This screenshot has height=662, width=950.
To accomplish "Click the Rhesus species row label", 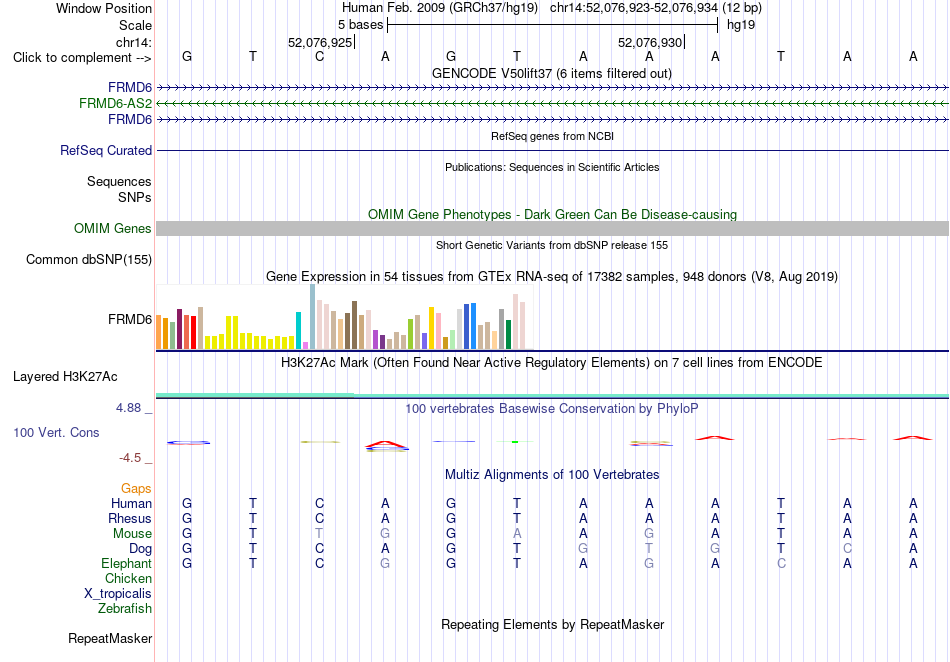I will [130, 518].
